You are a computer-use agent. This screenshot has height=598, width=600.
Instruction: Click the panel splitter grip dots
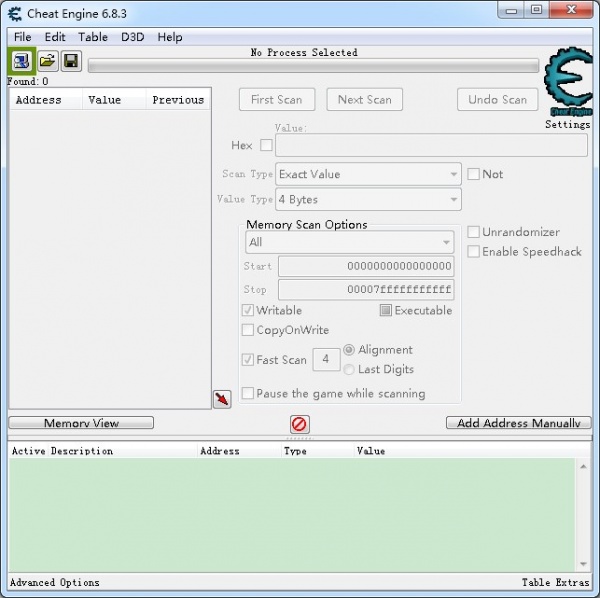click(300, 438)
